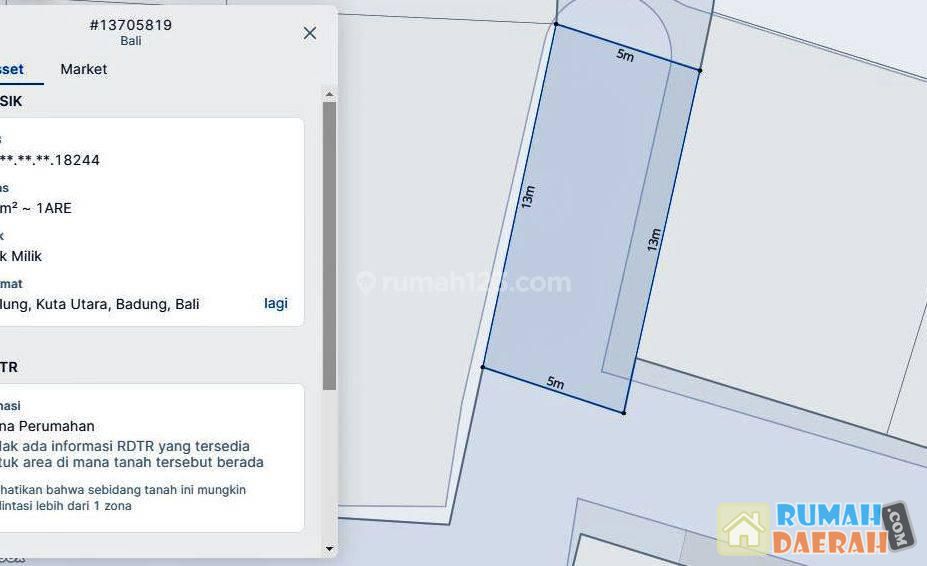Click the parcel's top-left corner vertex
927x566 pixels.
556,24
